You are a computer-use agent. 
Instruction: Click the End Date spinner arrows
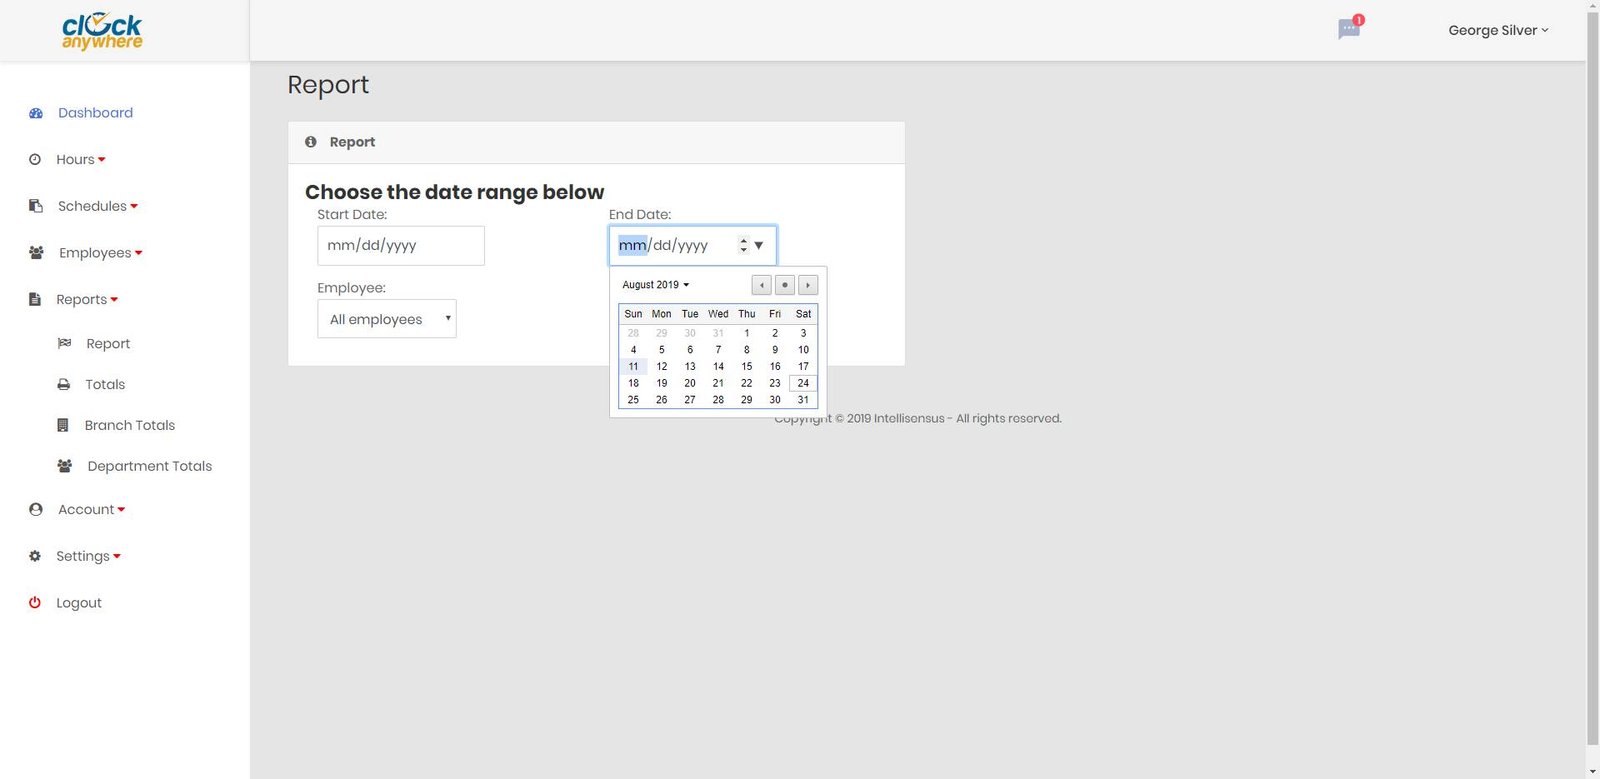click(x=743, y=245)
